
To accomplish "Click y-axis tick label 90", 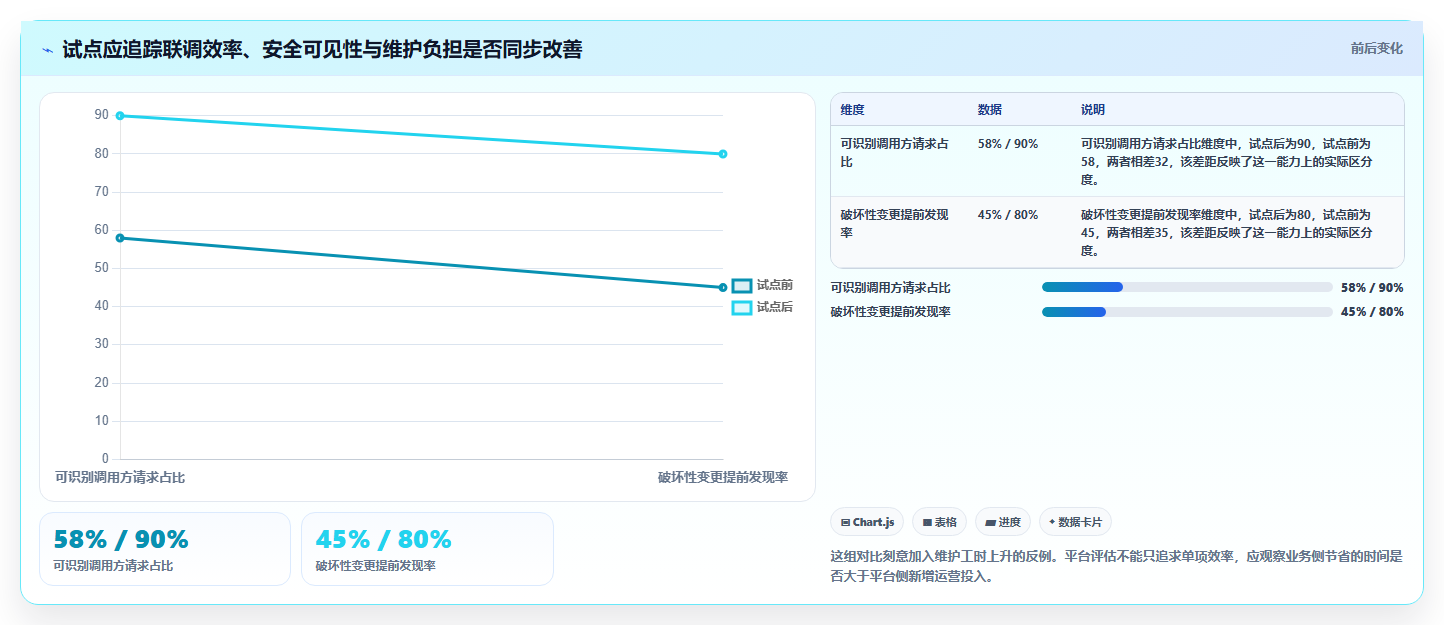I will pyautogui.click(x=102, y=115).
